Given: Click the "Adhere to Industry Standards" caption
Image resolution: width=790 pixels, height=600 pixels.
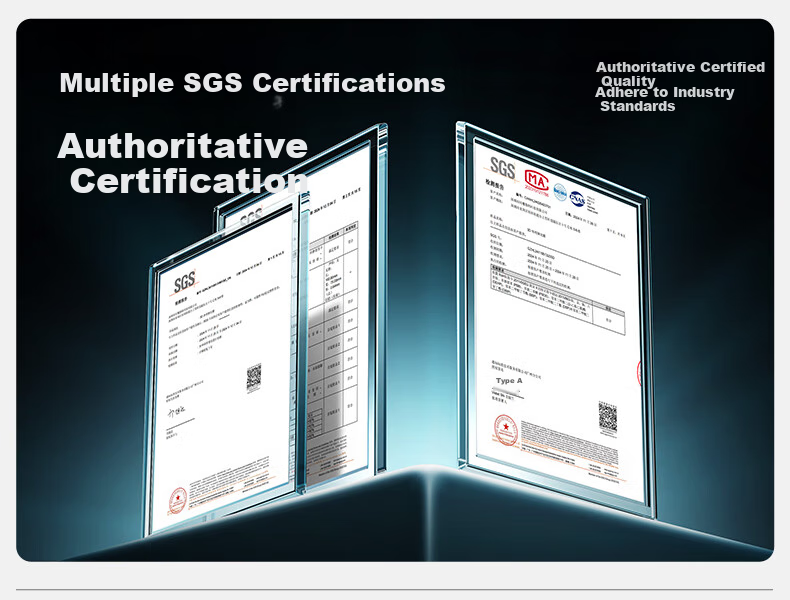Looking at the screenshot, I should [x=665, y=99].
